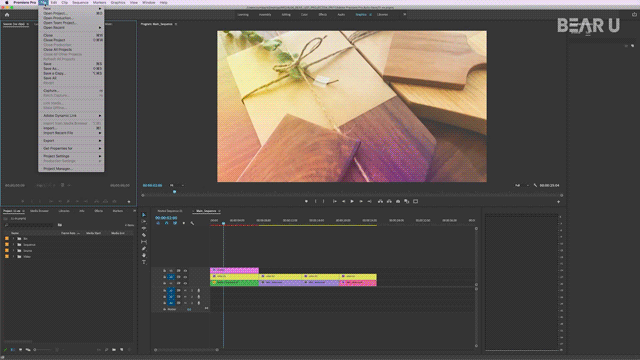Click the Project panel zoom slider
This screenshot has height=360, width=640.
click(x=43, y=350)
